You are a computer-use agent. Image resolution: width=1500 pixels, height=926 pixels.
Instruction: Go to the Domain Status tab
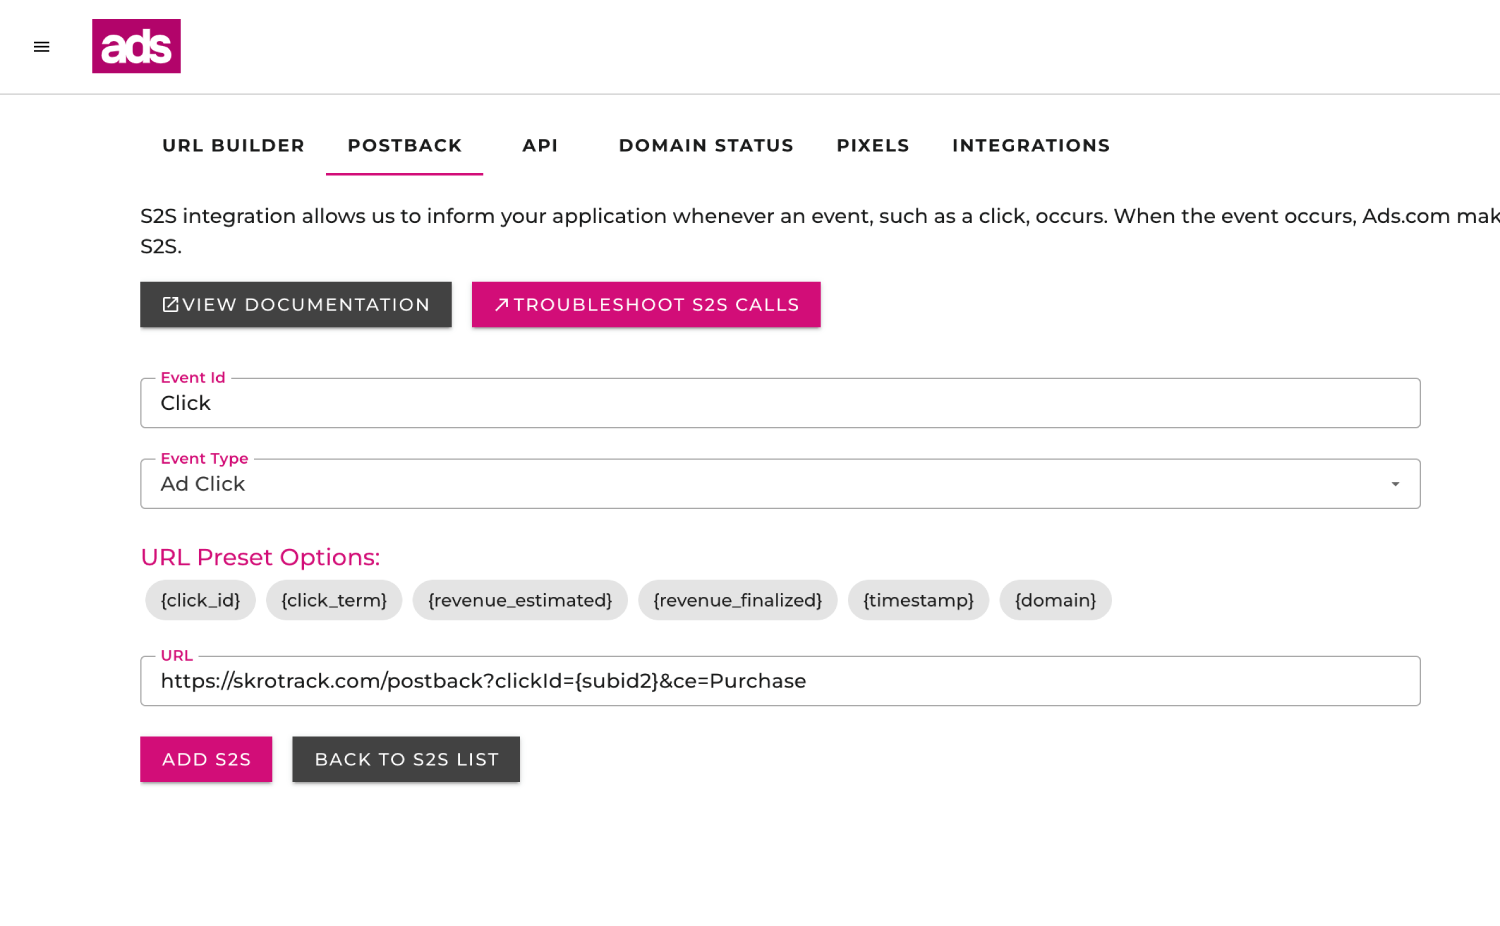pyautogui.click(x=706, y=146)
